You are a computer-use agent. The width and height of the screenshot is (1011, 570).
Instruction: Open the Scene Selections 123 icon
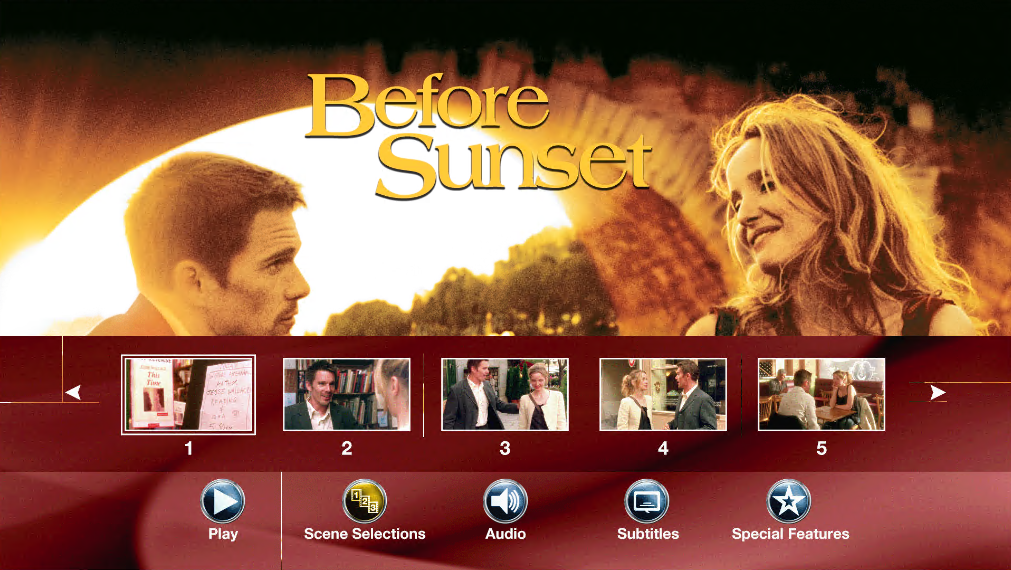coord(364,501)
